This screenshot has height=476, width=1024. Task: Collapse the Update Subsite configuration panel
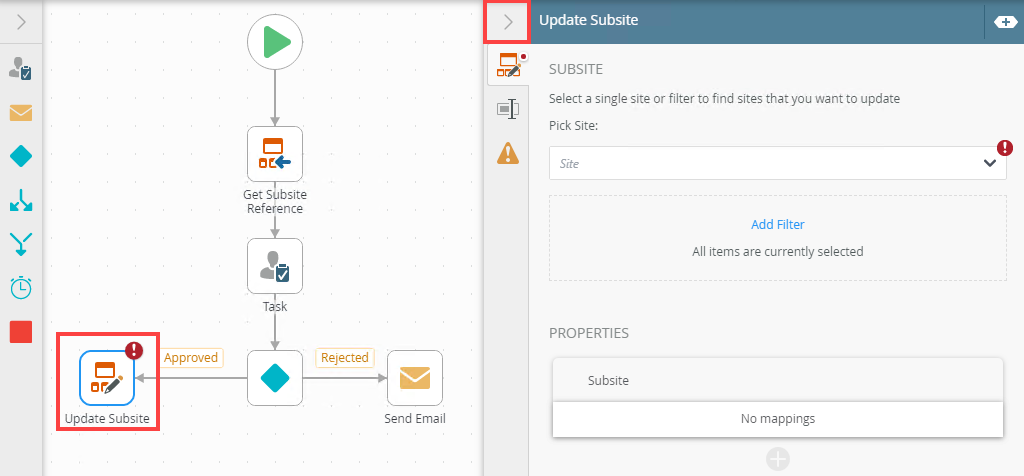pos(508,21)
